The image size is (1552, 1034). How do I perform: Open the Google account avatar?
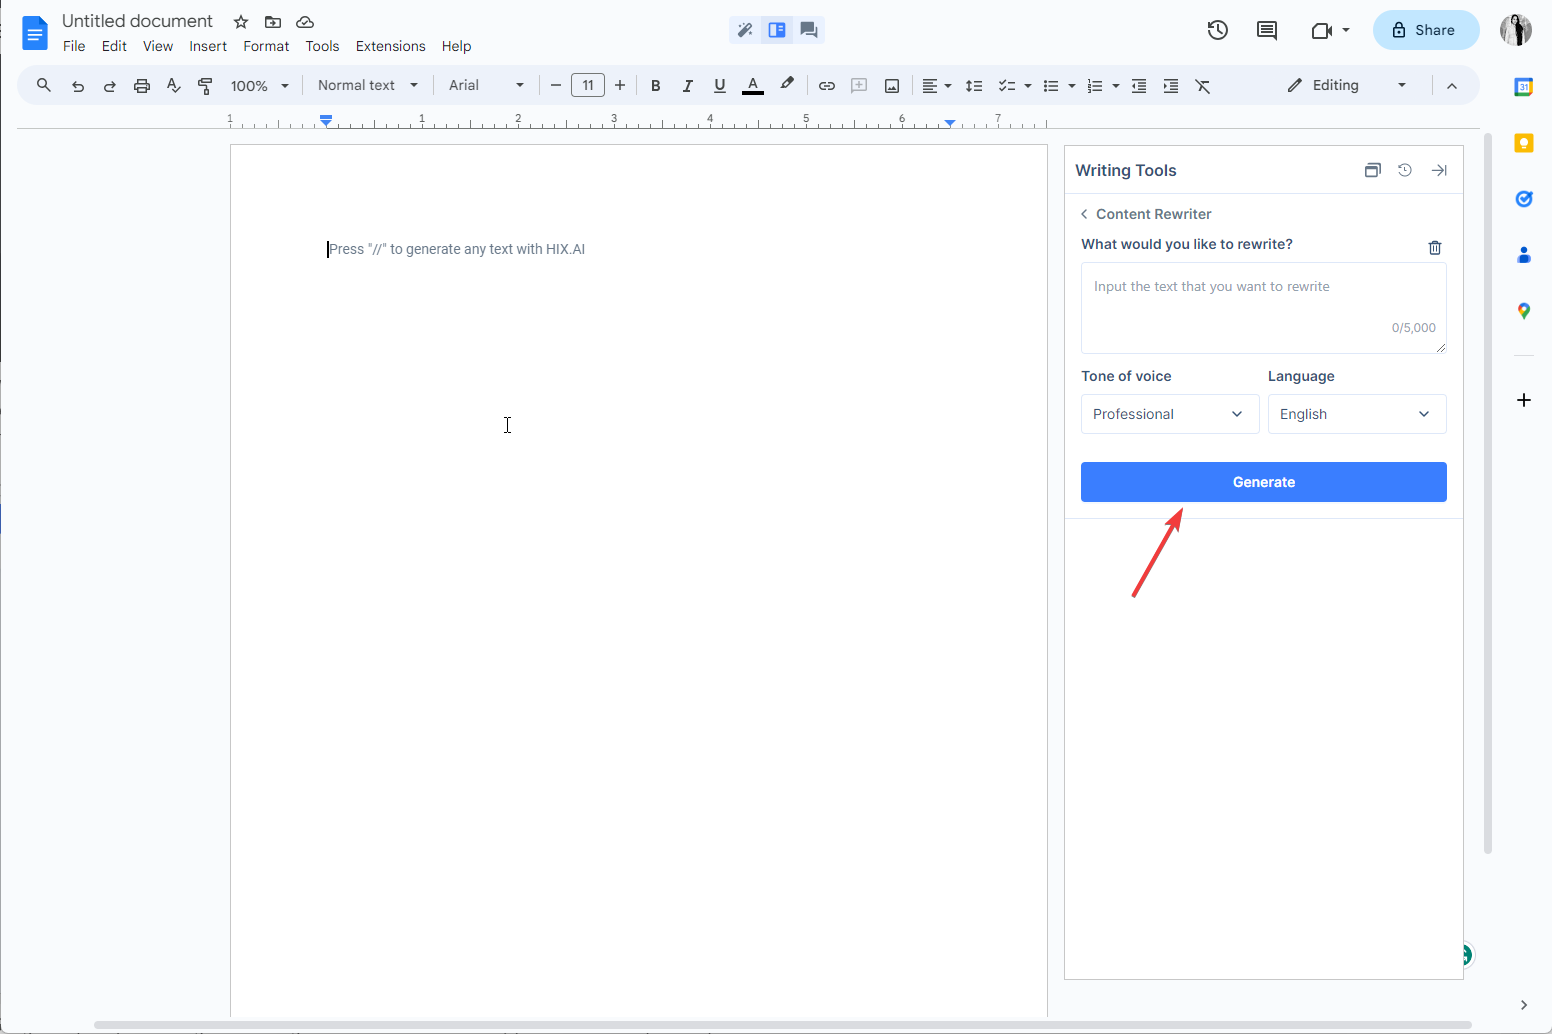pyautogui.click(x=1516, y=30)
